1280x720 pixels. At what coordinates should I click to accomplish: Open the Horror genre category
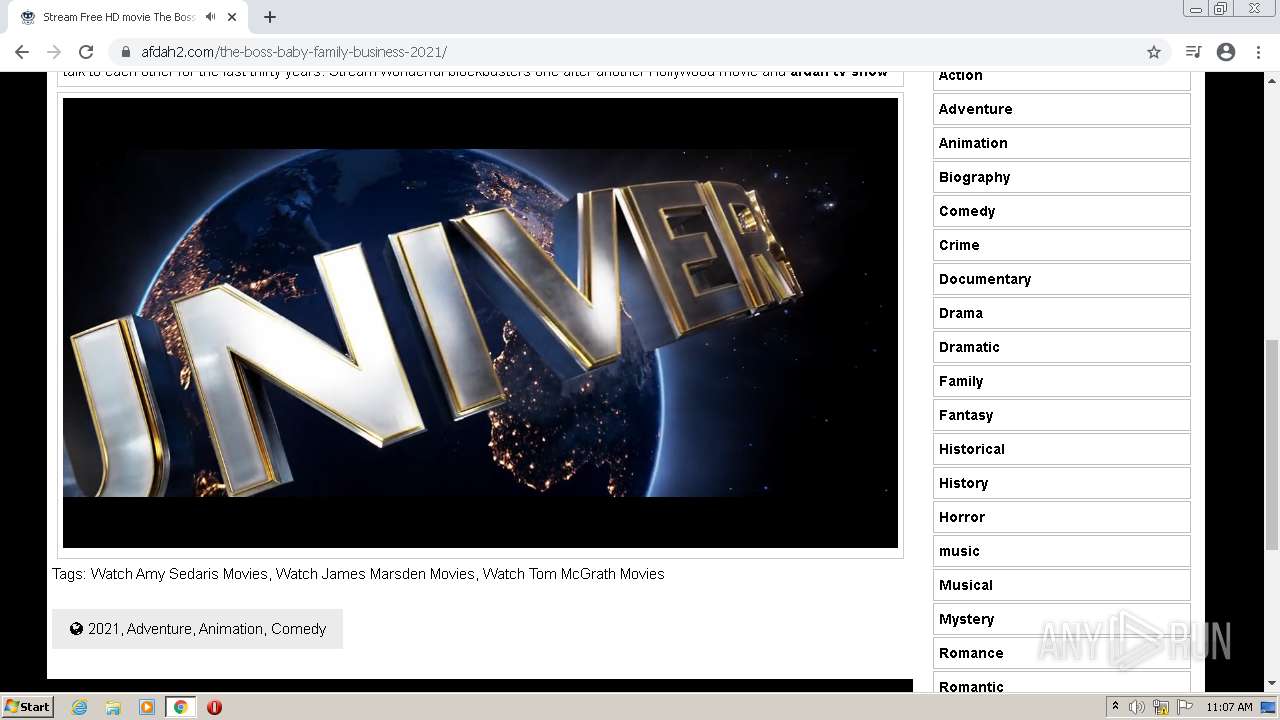tap(1061, 517)
